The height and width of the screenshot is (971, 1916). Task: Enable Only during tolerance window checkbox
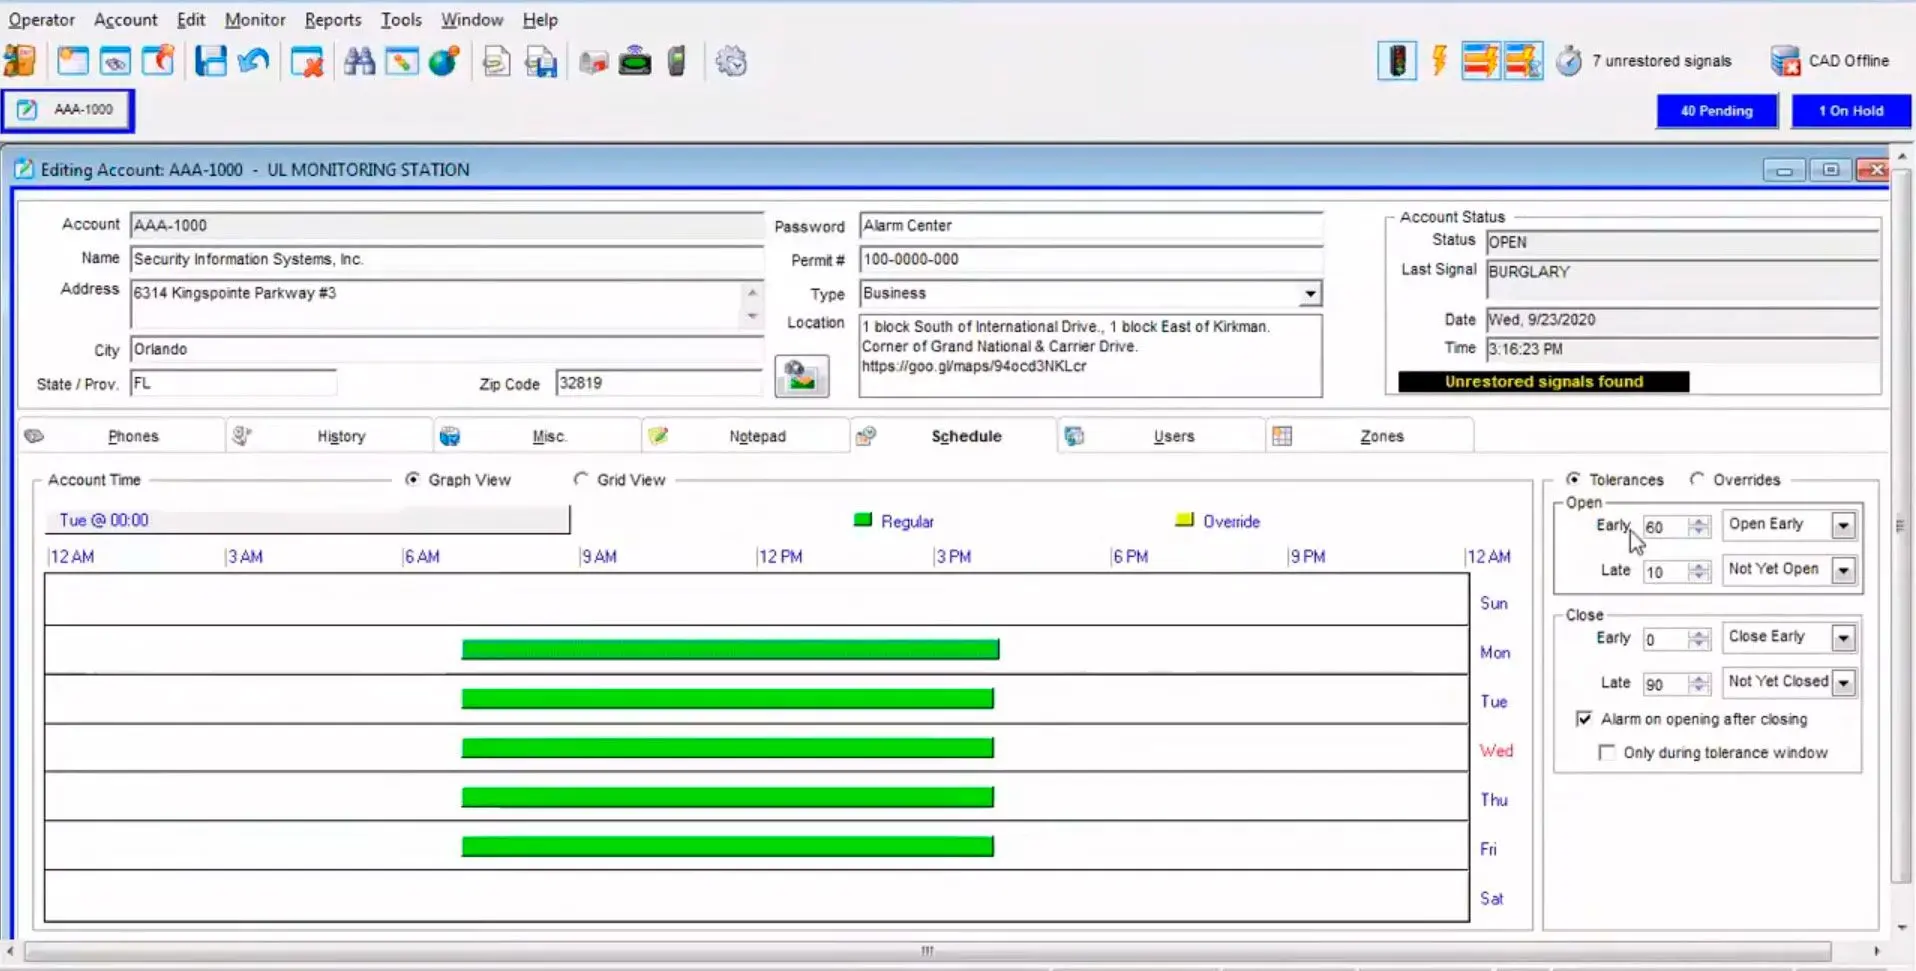1607,753
